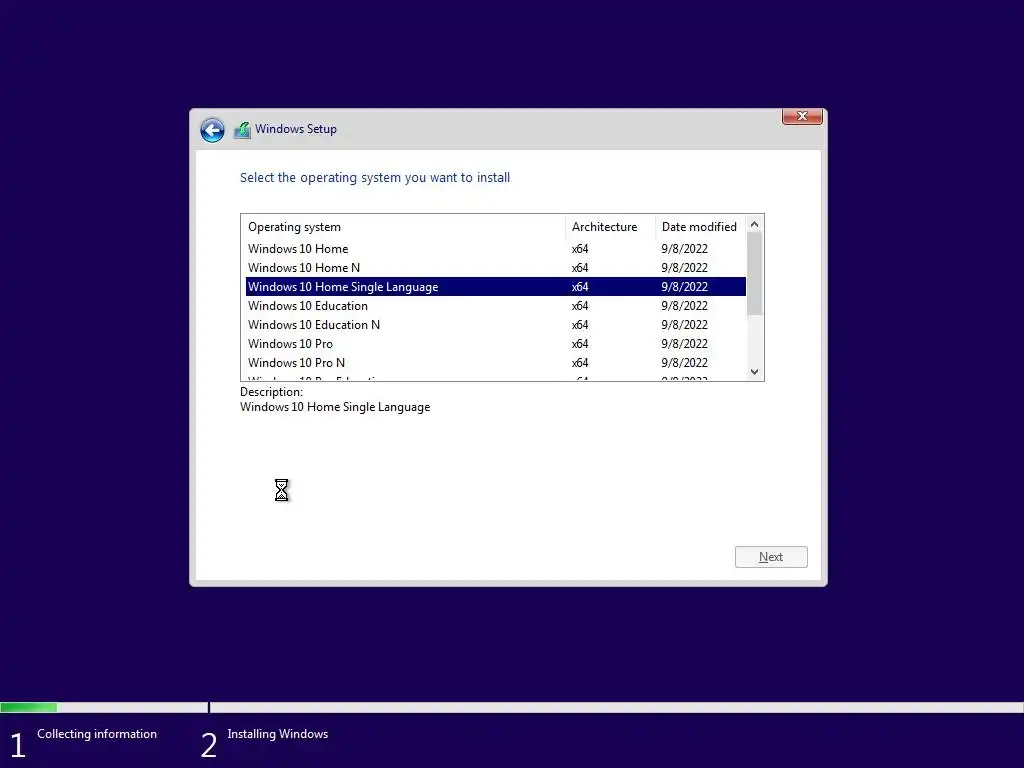The height and width of the screenshot is (768, 1024).
Task: Select Windows 10 Home Single Language row
Action: (x=496, y=287)
